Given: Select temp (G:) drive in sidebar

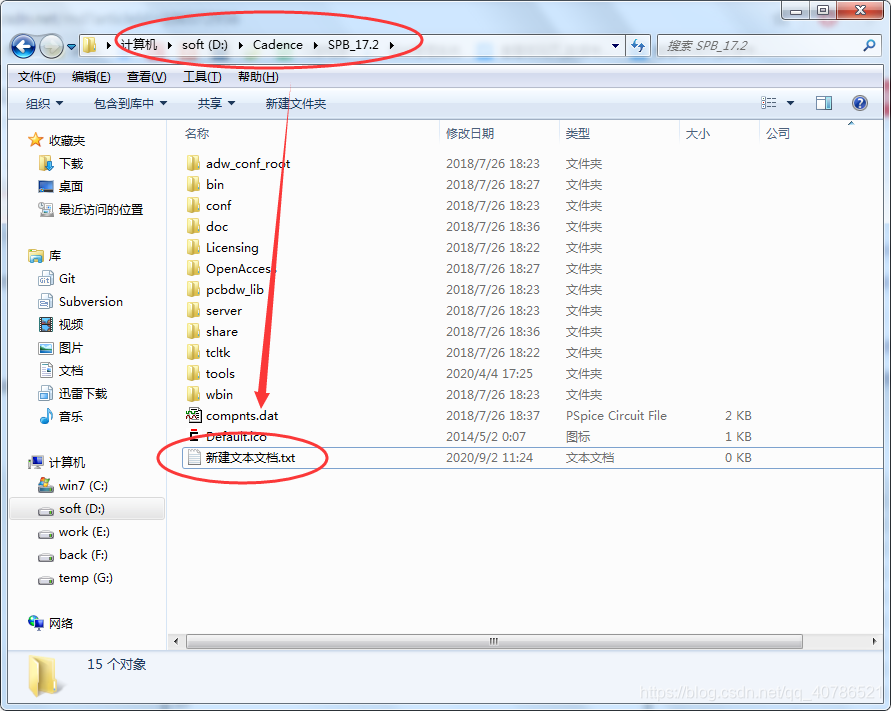Looking at the screenshot, I should click(75, 578).
